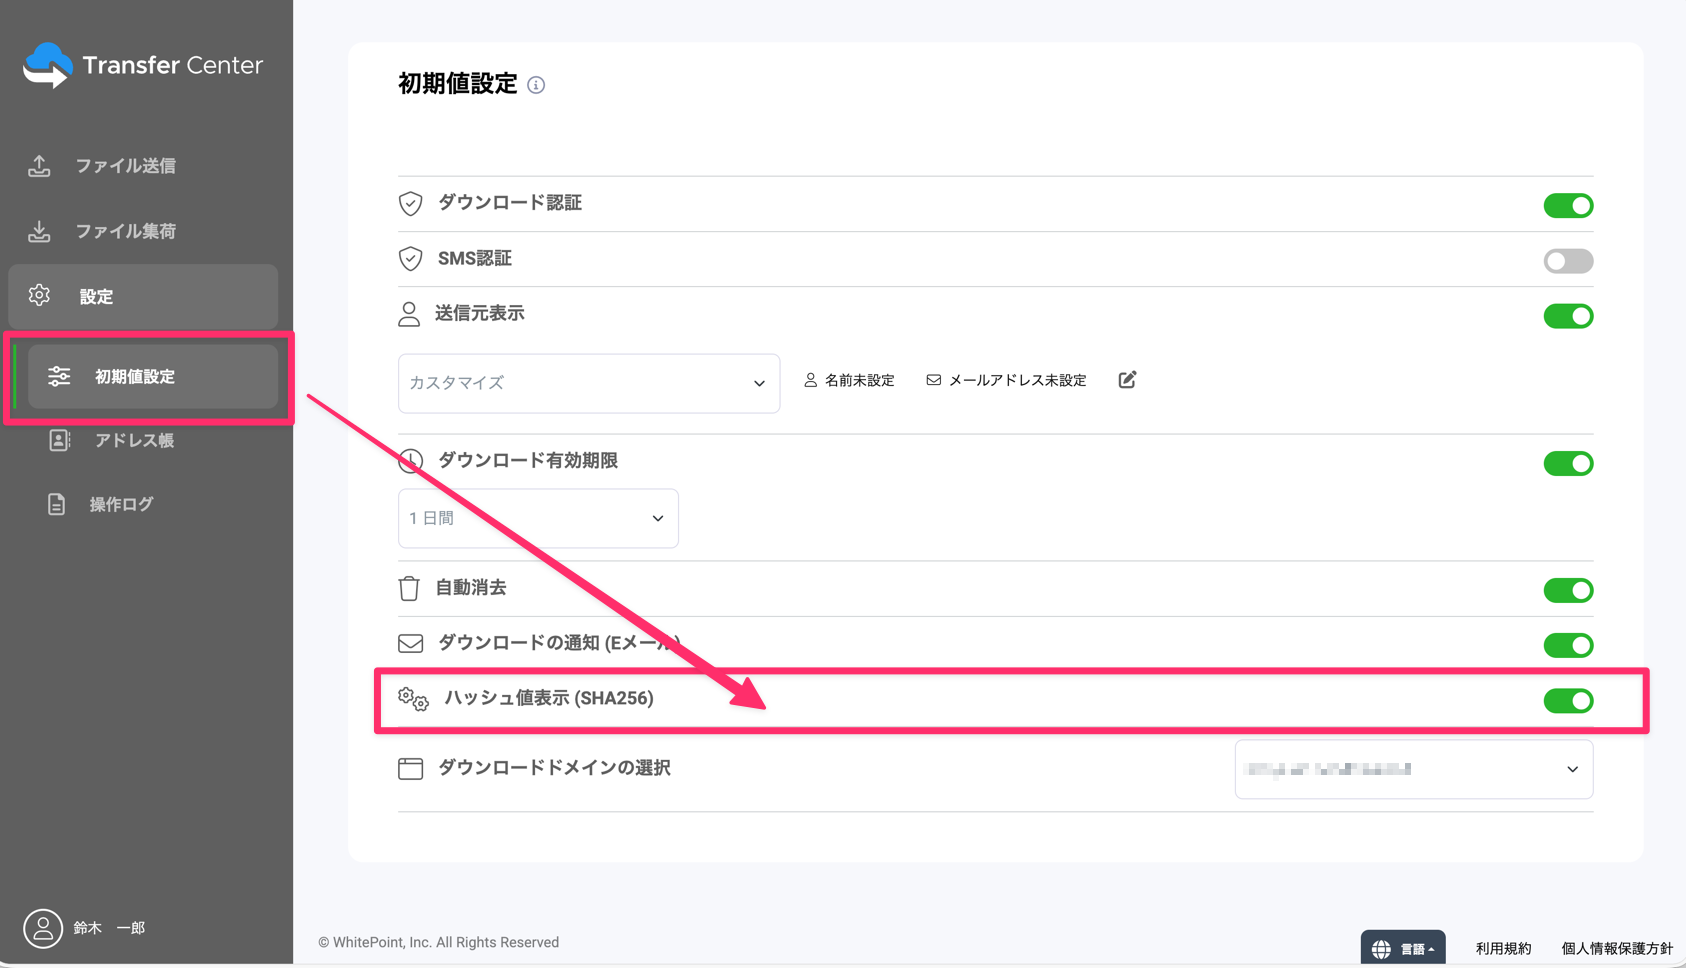Viewport: 1686px width, 968px height.
Task: Open the 個人情報保護方針 link
Action: tap(1616, 949)
